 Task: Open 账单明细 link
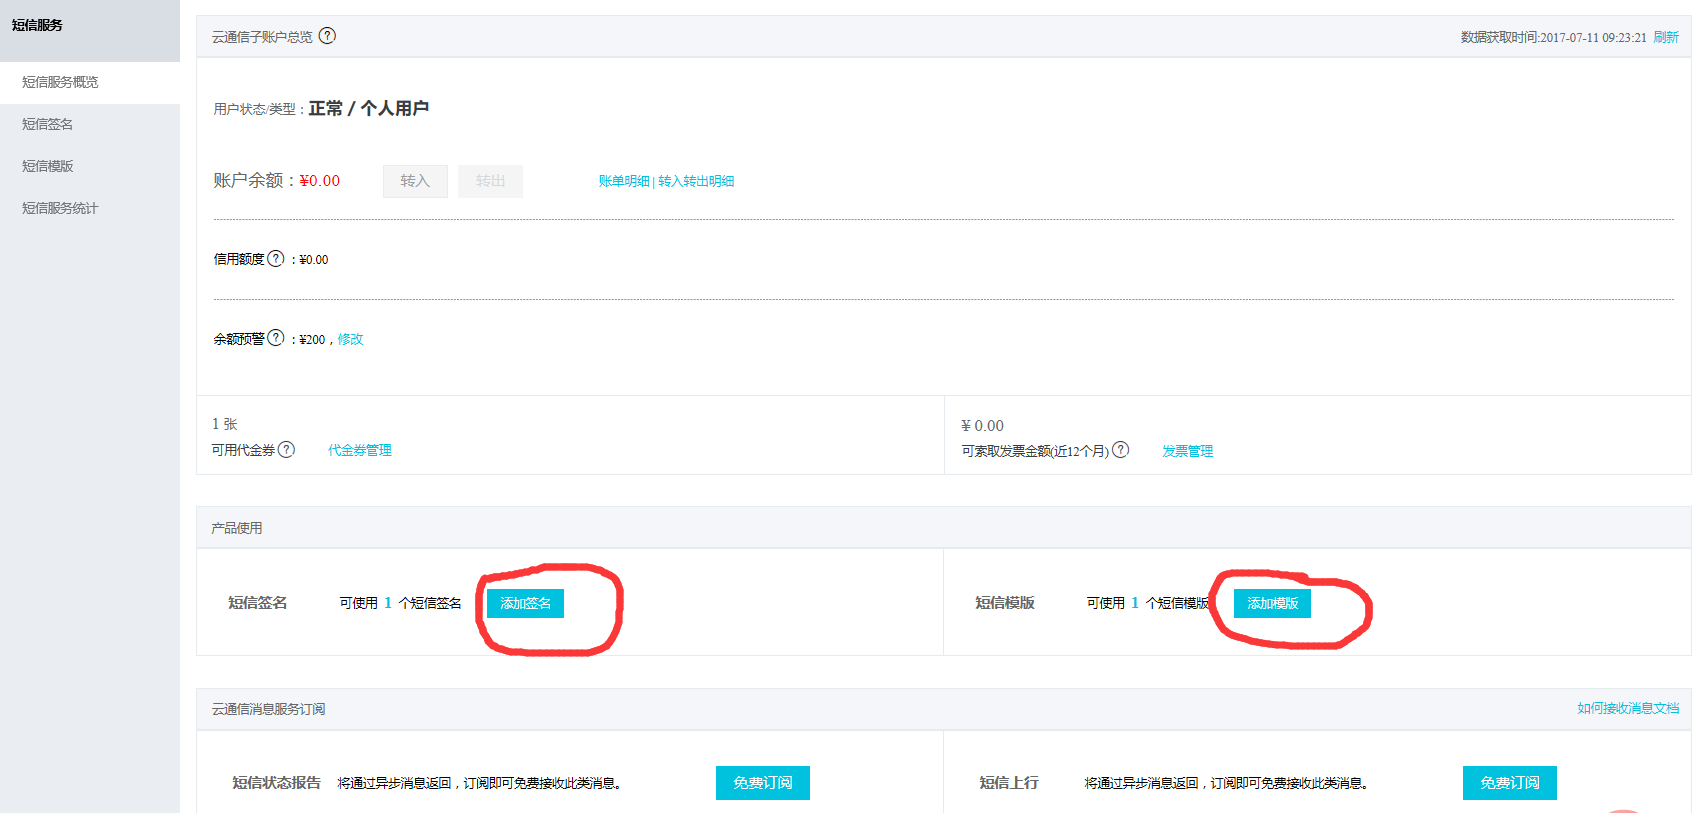coord(624,181)
